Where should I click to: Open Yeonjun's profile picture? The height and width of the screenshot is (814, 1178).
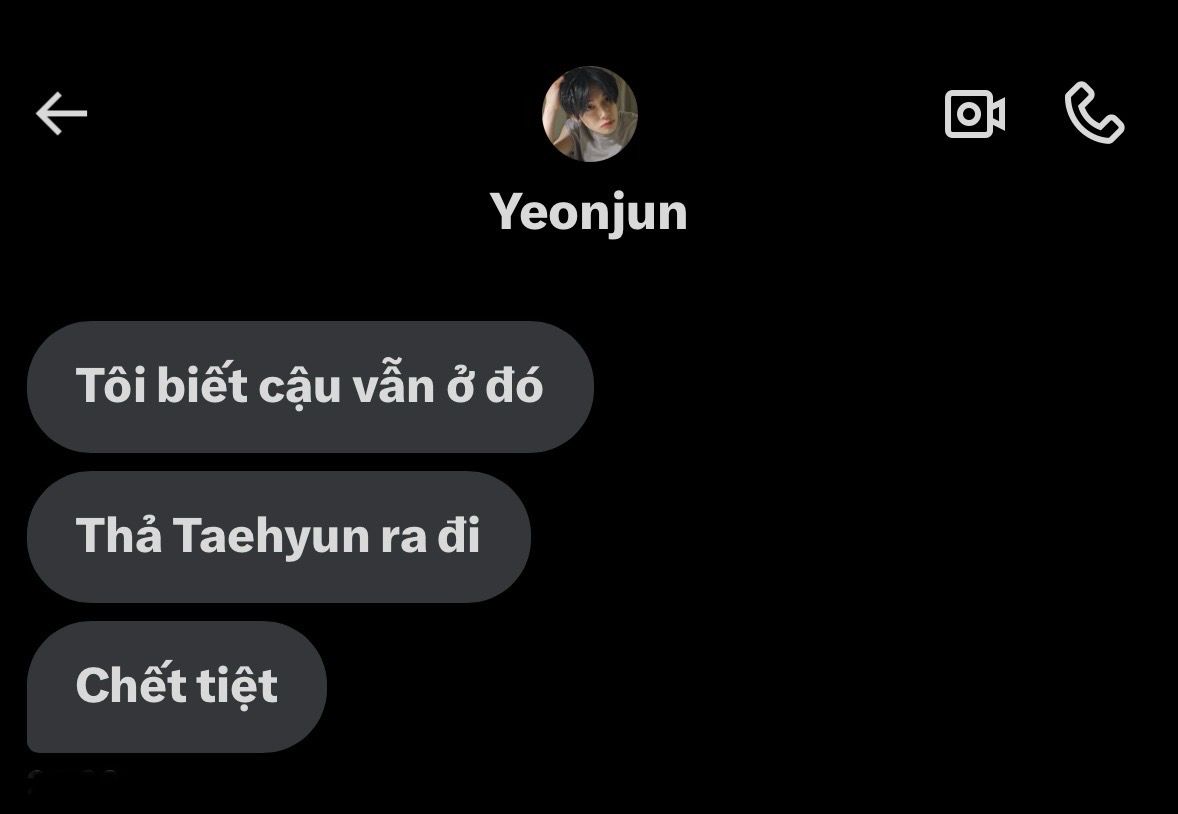[x=590, y=114]
